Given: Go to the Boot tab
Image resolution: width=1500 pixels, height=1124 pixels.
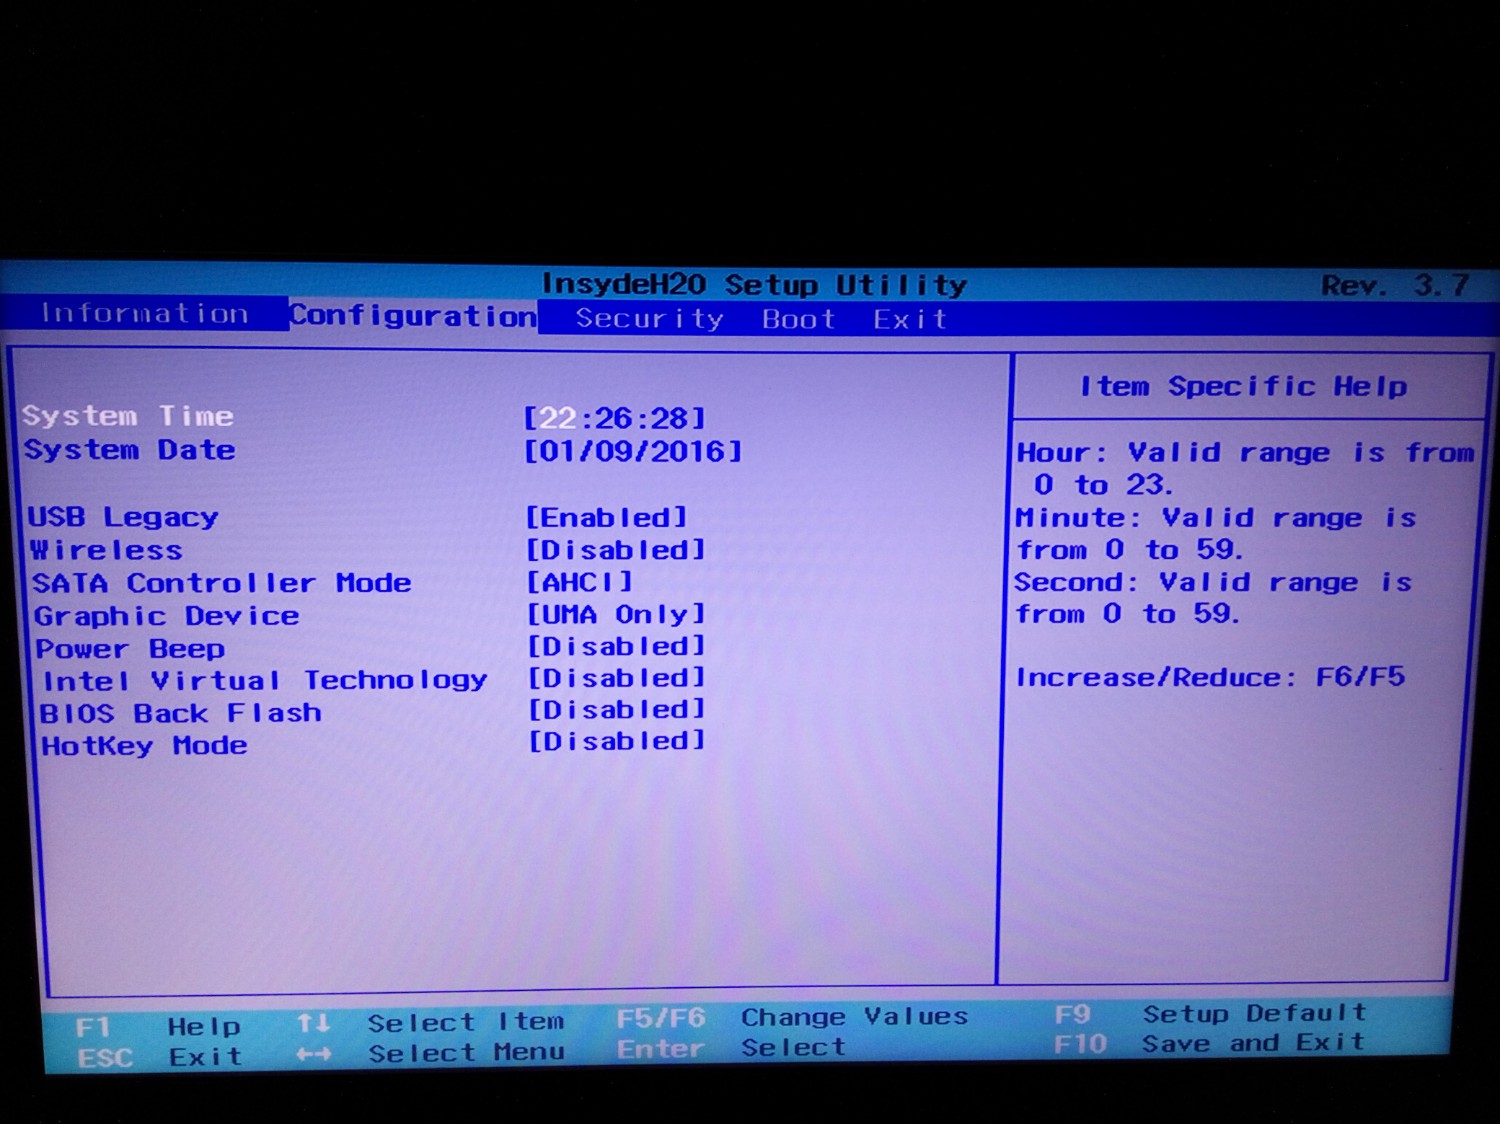Looking at the screenshot, I should coord(798,319).
